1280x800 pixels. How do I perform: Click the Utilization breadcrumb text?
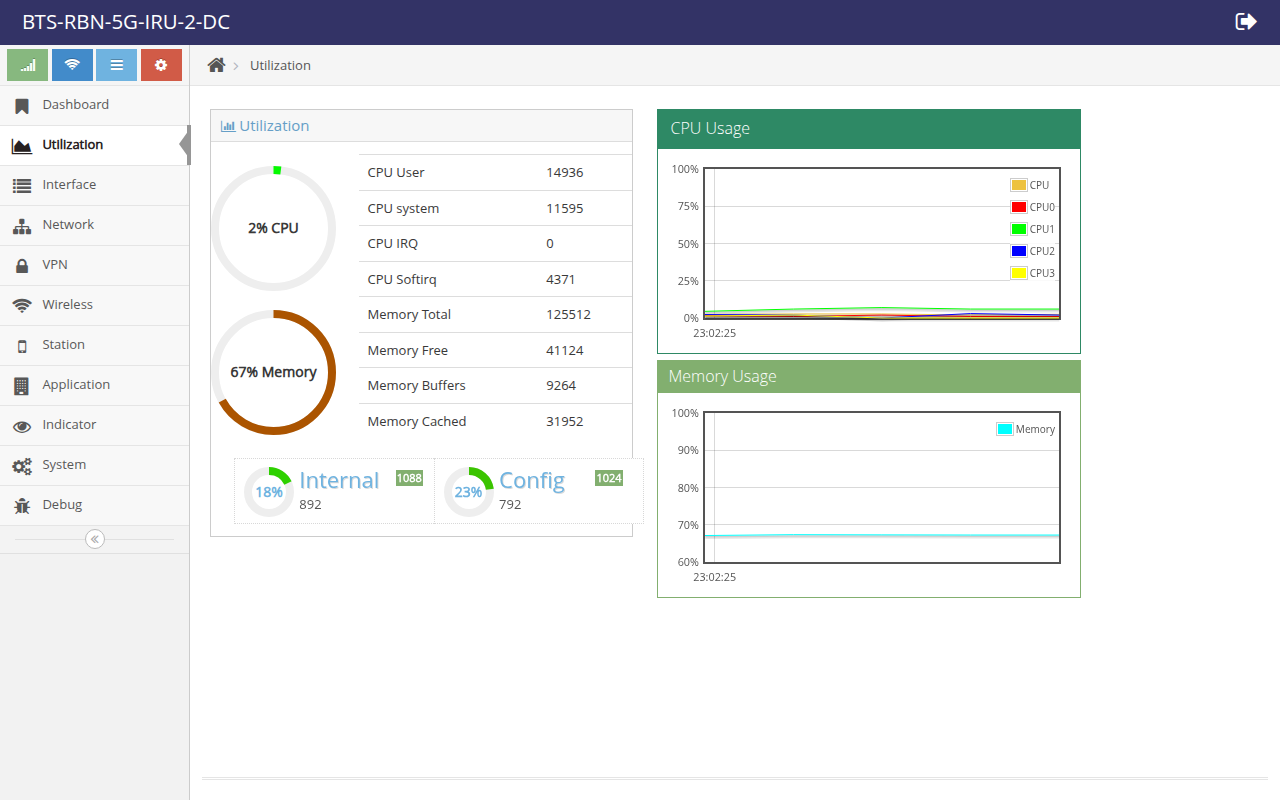280,65
